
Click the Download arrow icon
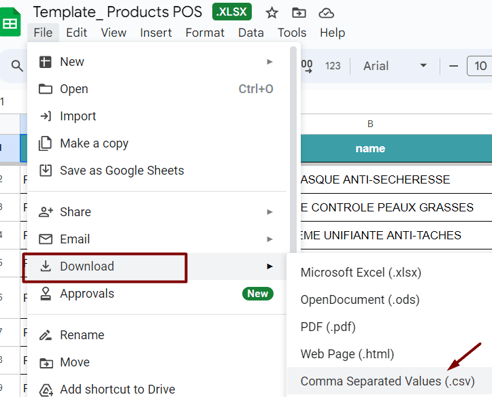[x=46, y=266]
